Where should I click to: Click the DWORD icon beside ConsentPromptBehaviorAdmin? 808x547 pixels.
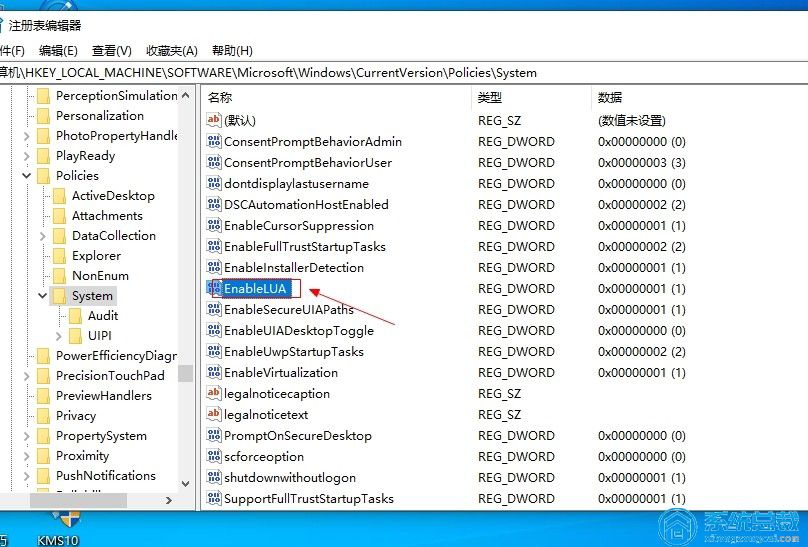[x=213, y=141]
